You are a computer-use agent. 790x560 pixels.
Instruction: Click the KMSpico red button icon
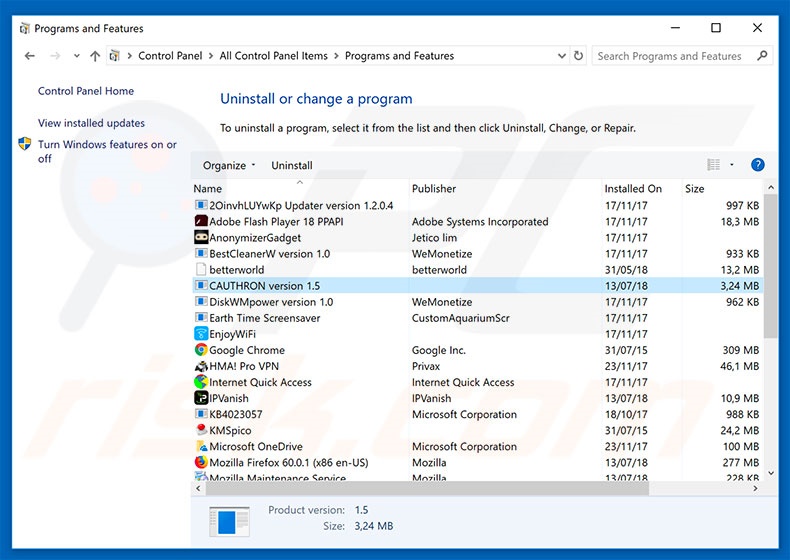pos(201,430)
